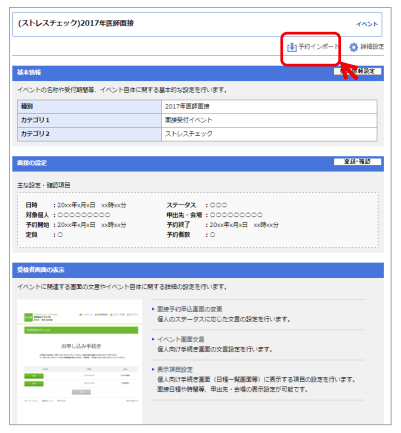
Task: Open the イベント link at top right
Action: click(x=367, y=24)
